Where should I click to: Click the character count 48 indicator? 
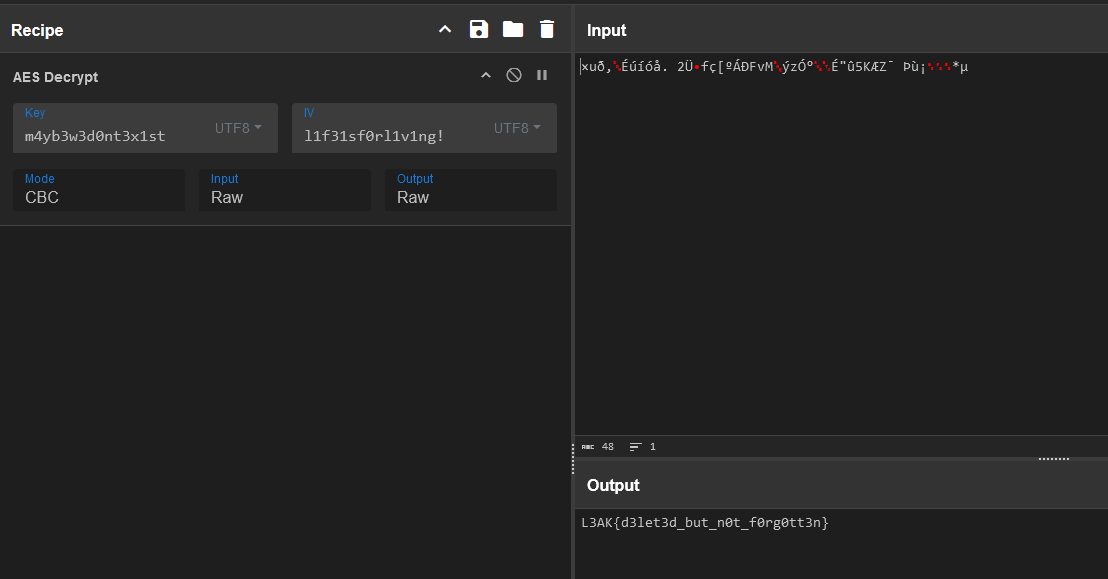tap(599, 447)
